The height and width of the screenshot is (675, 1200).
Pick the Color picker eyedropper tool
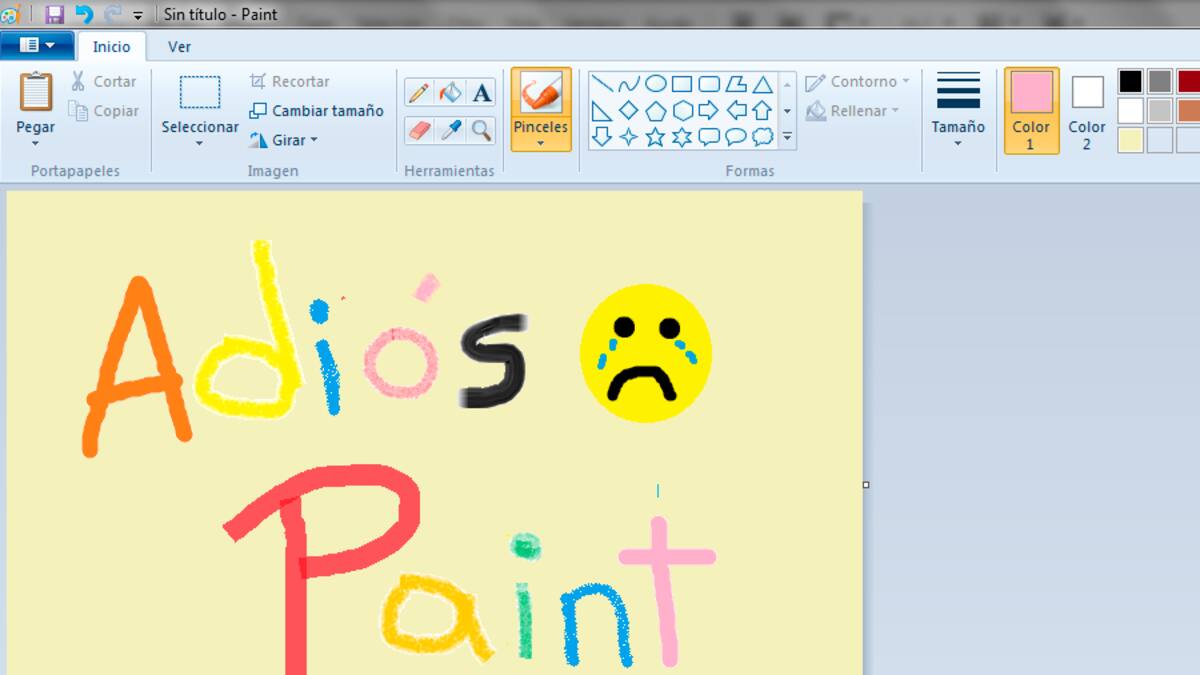coord(451,130)
